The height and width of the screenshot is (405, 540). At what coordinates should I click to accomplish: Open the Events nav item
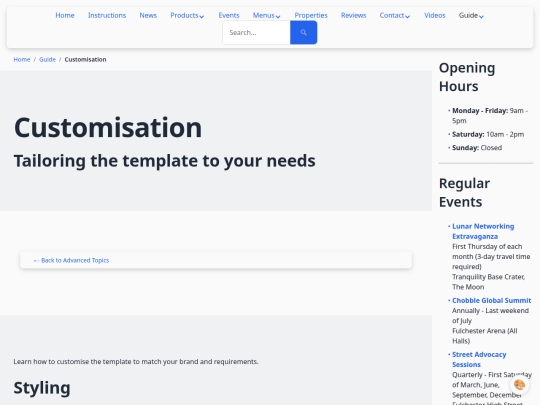coord(229,15)
